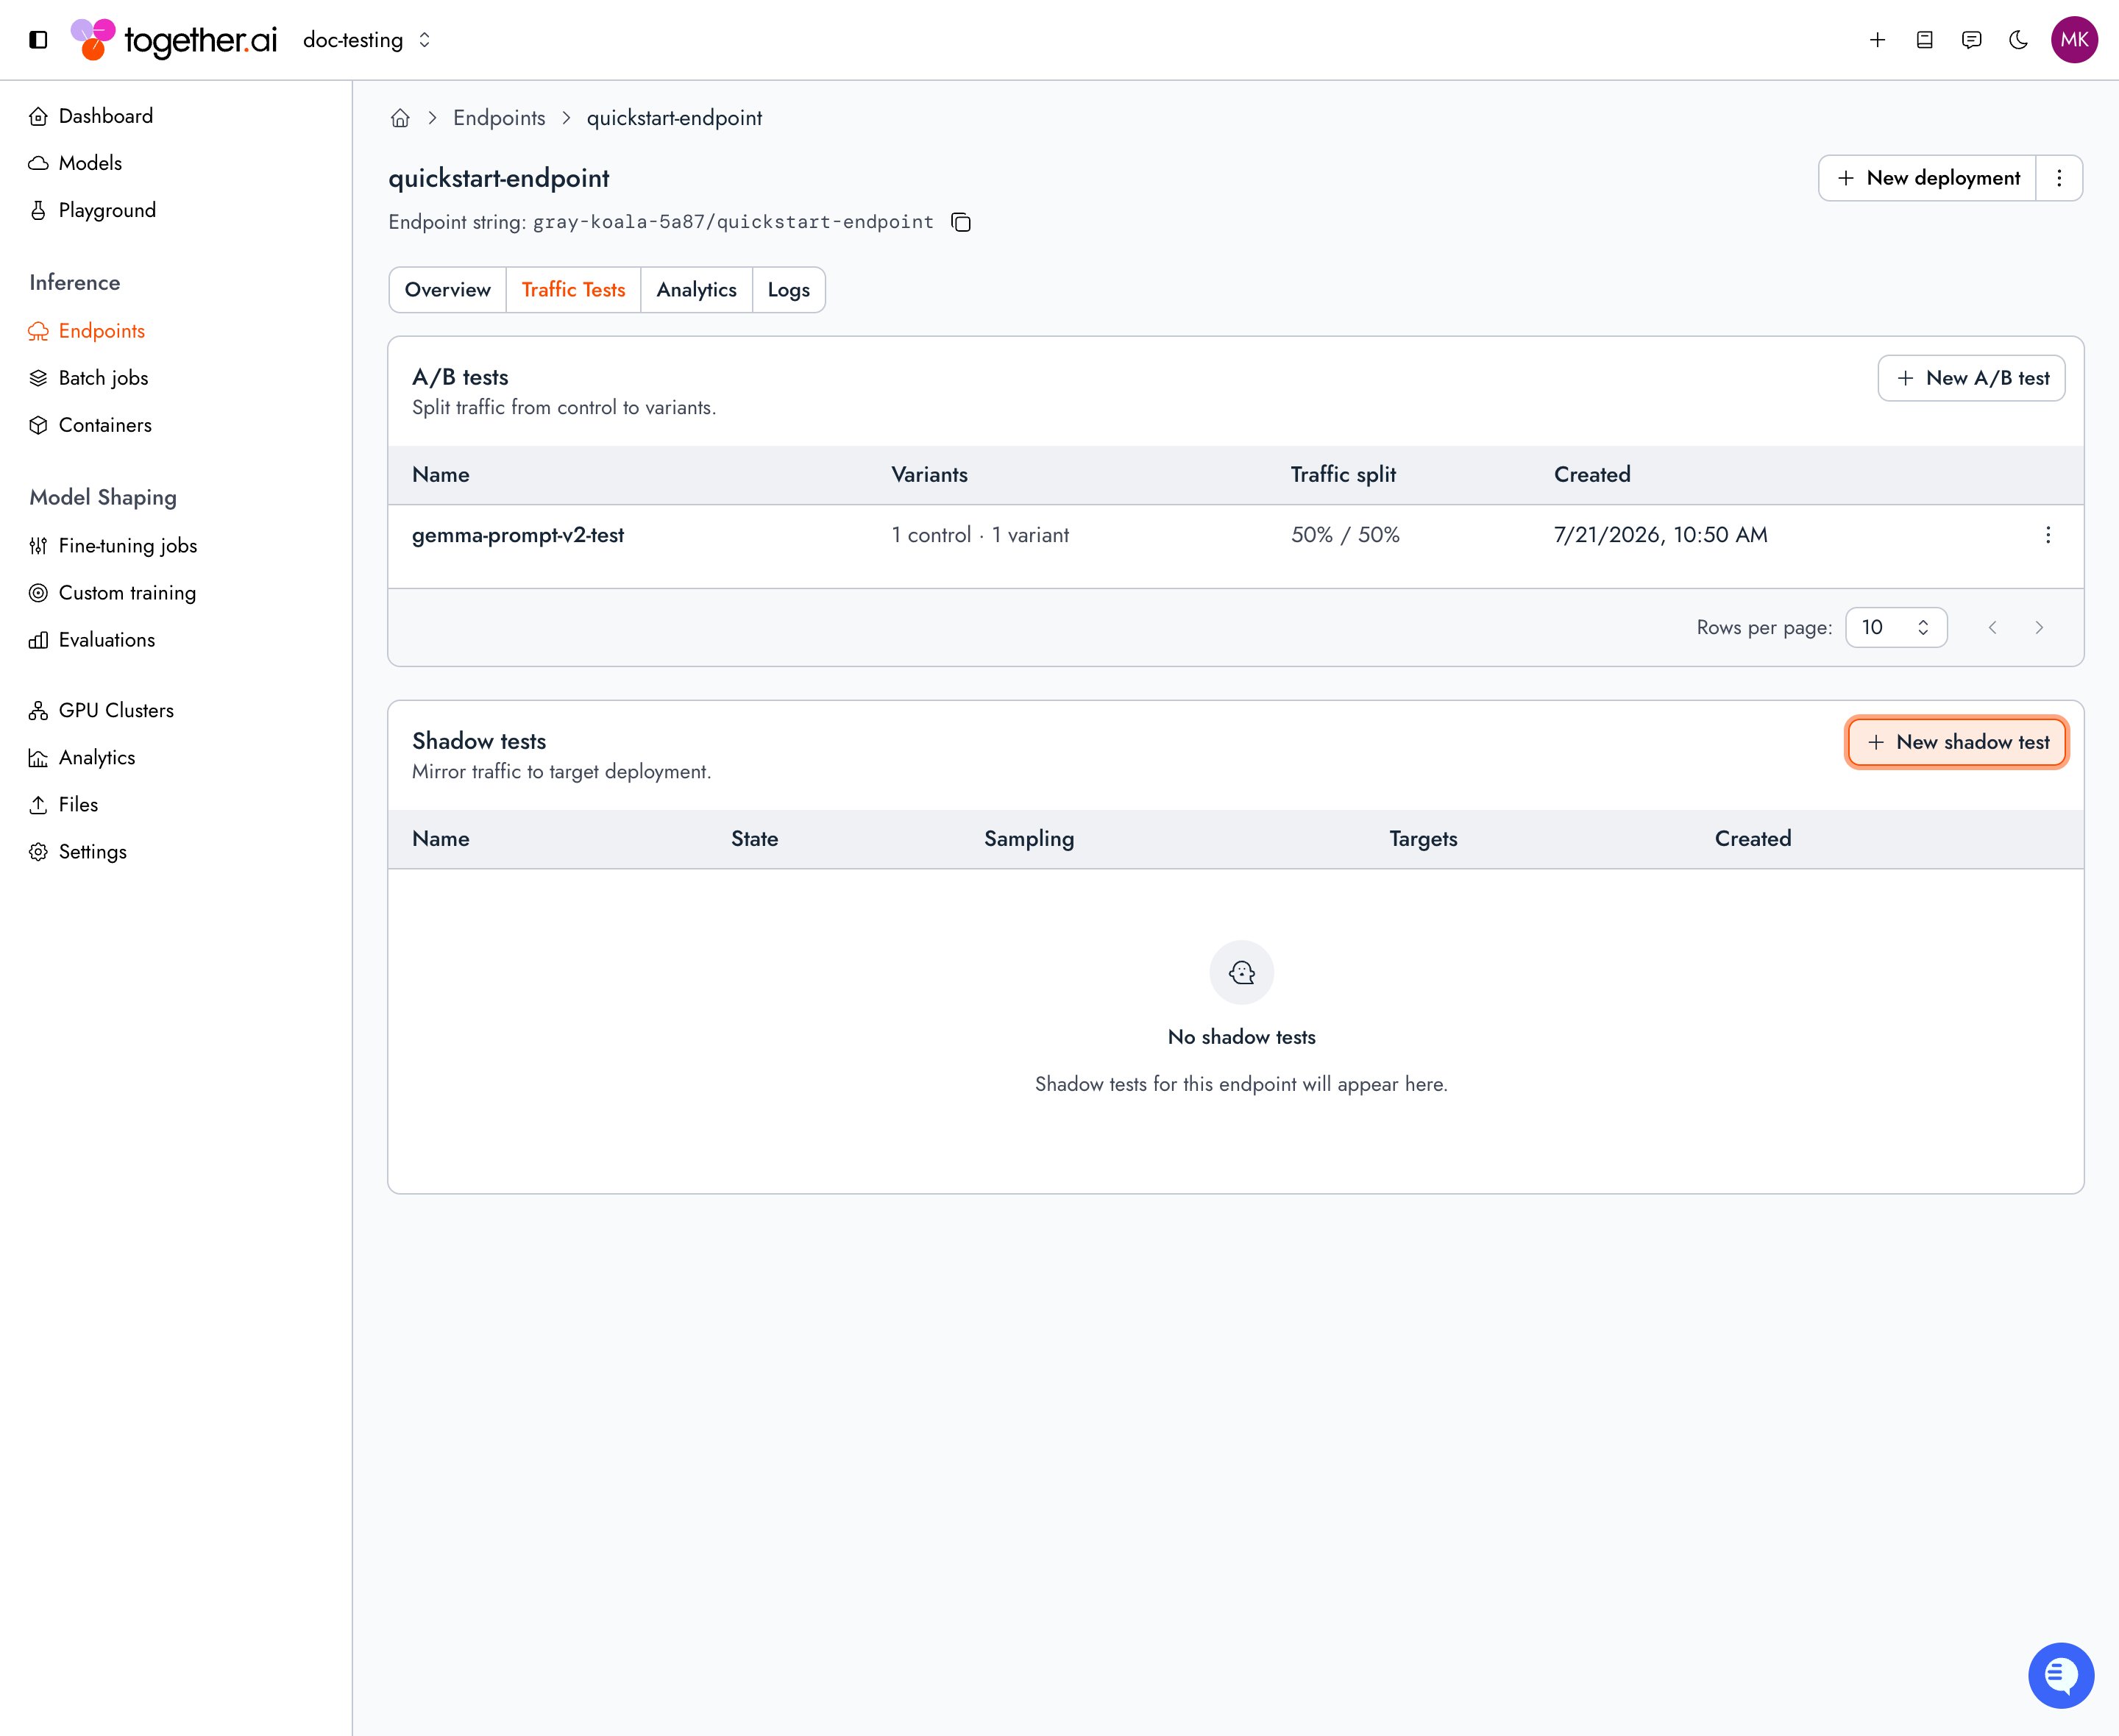Click New deployment button
Image resolution: width=2119 pixels, height=1736 pixels.
pos(1928,178)
